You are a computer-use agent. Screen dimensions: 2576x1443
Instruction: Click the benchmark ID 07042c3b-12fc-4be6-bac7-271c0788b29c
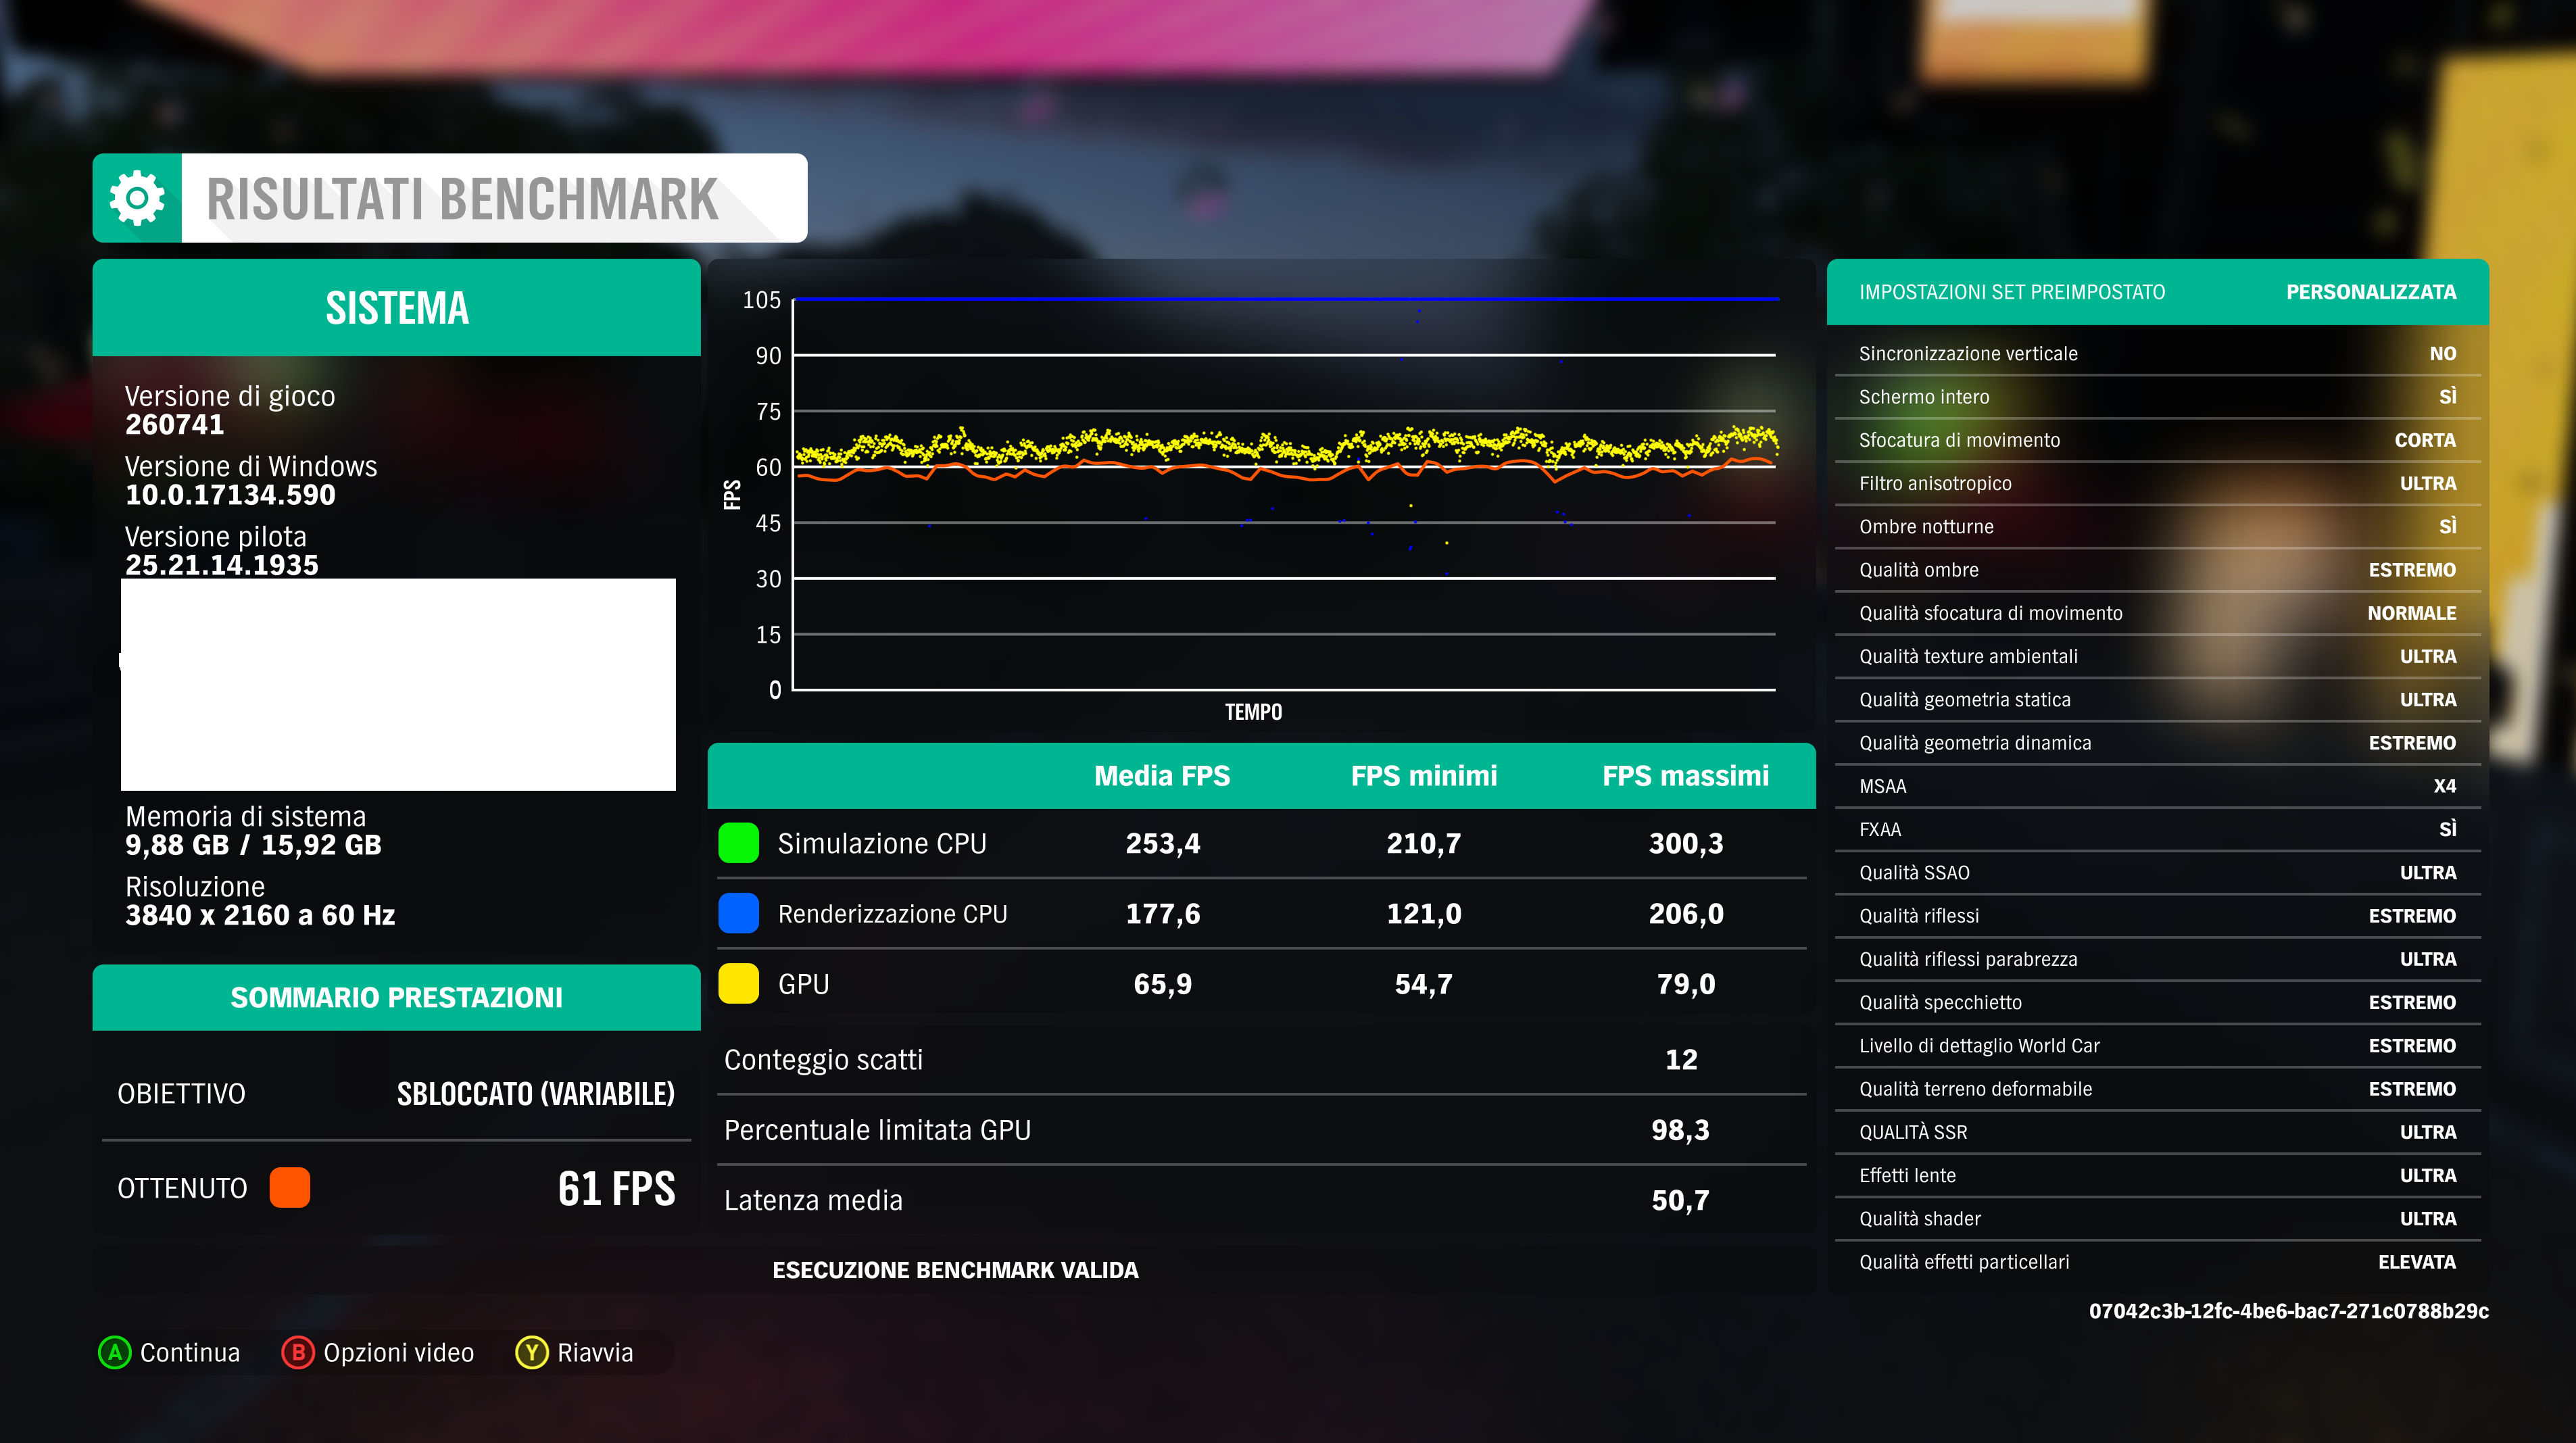coord(2289,1311)
